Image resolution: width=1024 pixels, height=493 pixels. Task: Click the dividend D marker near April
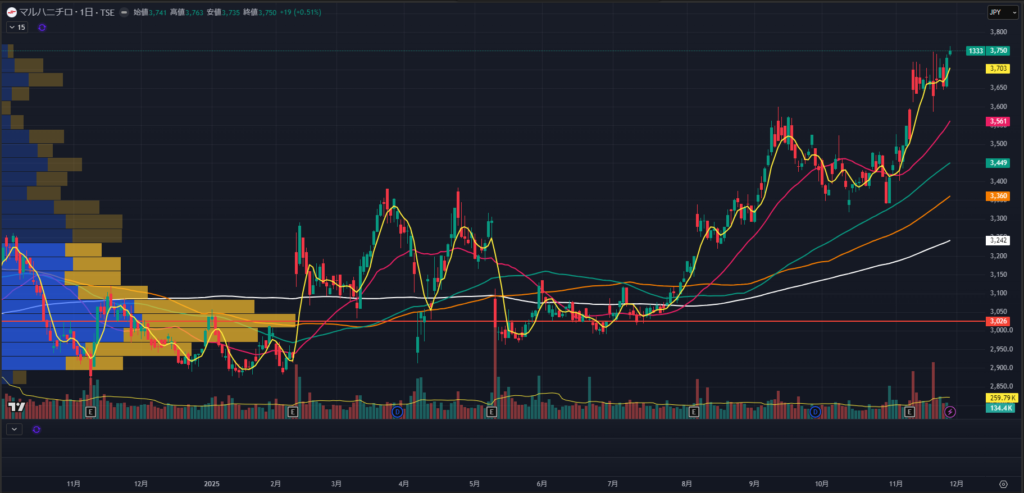coord(397,411)
